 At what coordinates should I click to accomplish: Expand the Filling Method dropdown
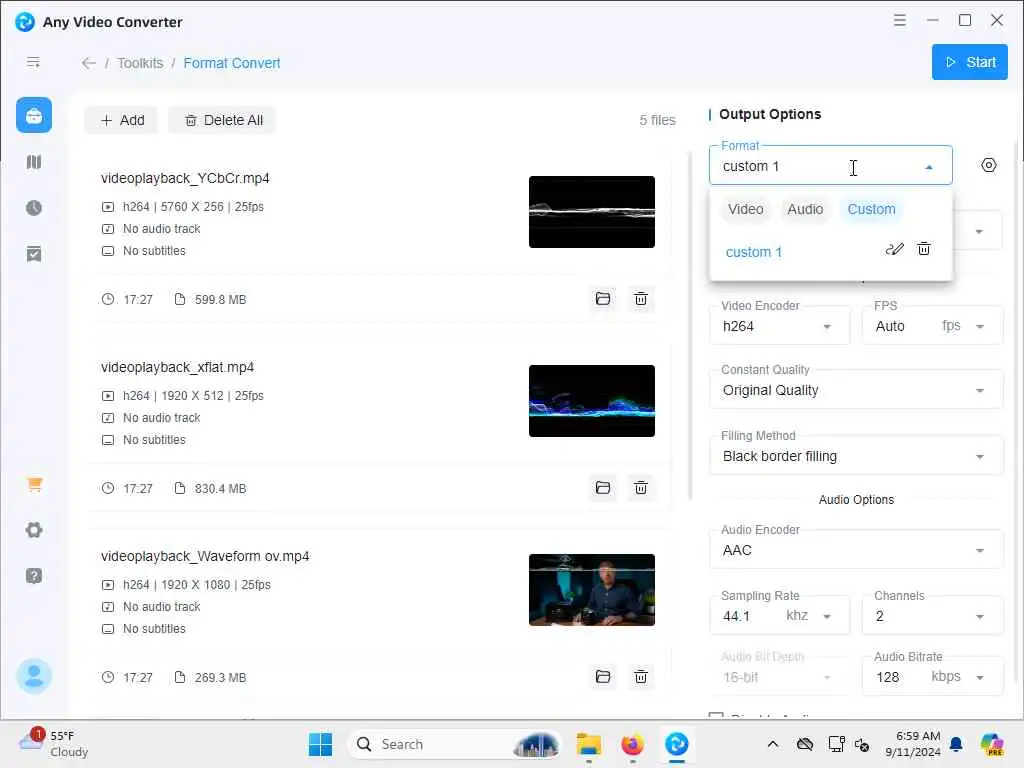click(856, 456)
